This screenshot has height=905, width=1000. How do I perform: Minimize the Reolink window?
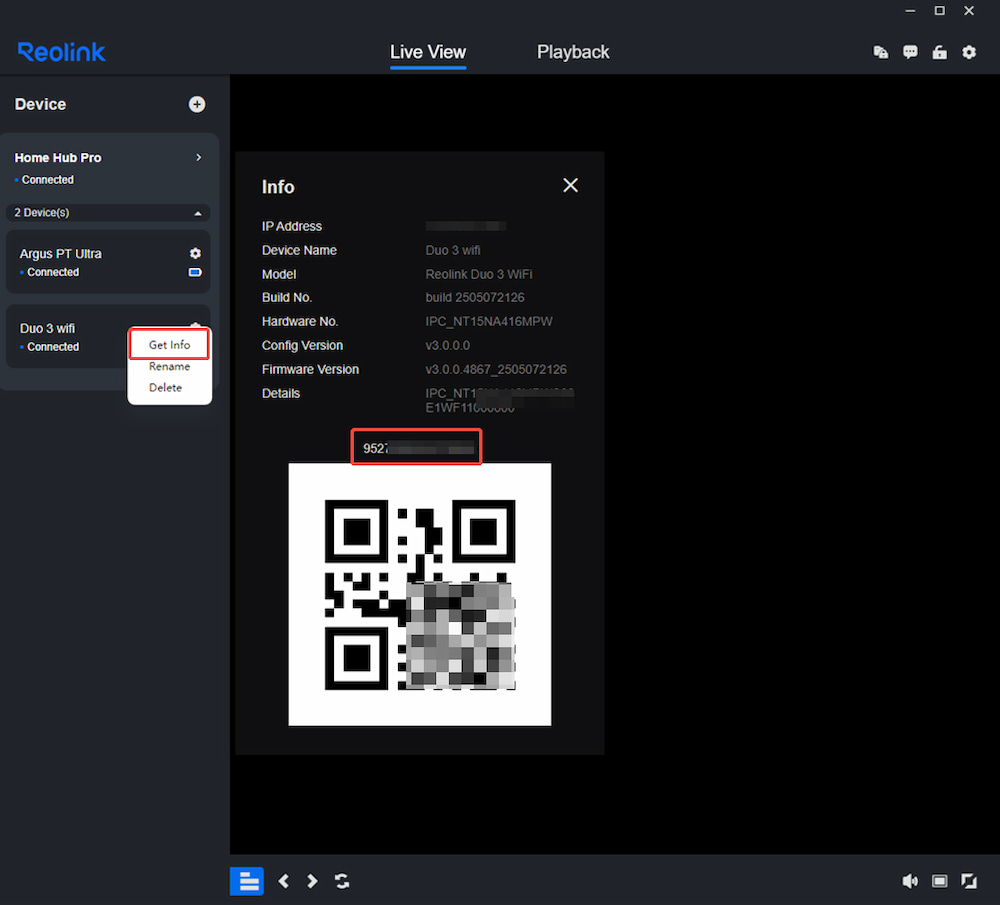pyautogui.click(x=910, y=11)
